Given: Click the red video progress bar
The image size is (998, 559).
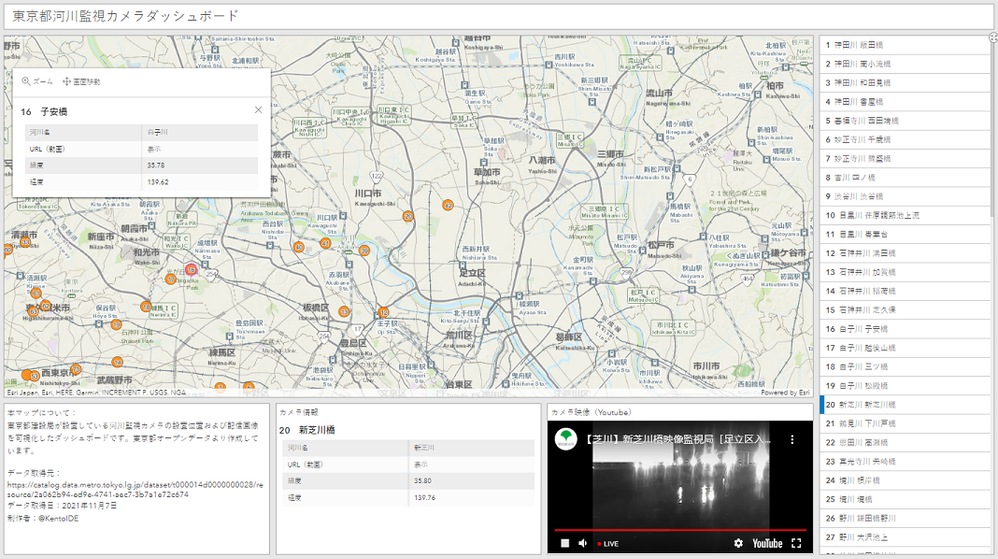Looking at the screenshot, I should coord(680,530).
